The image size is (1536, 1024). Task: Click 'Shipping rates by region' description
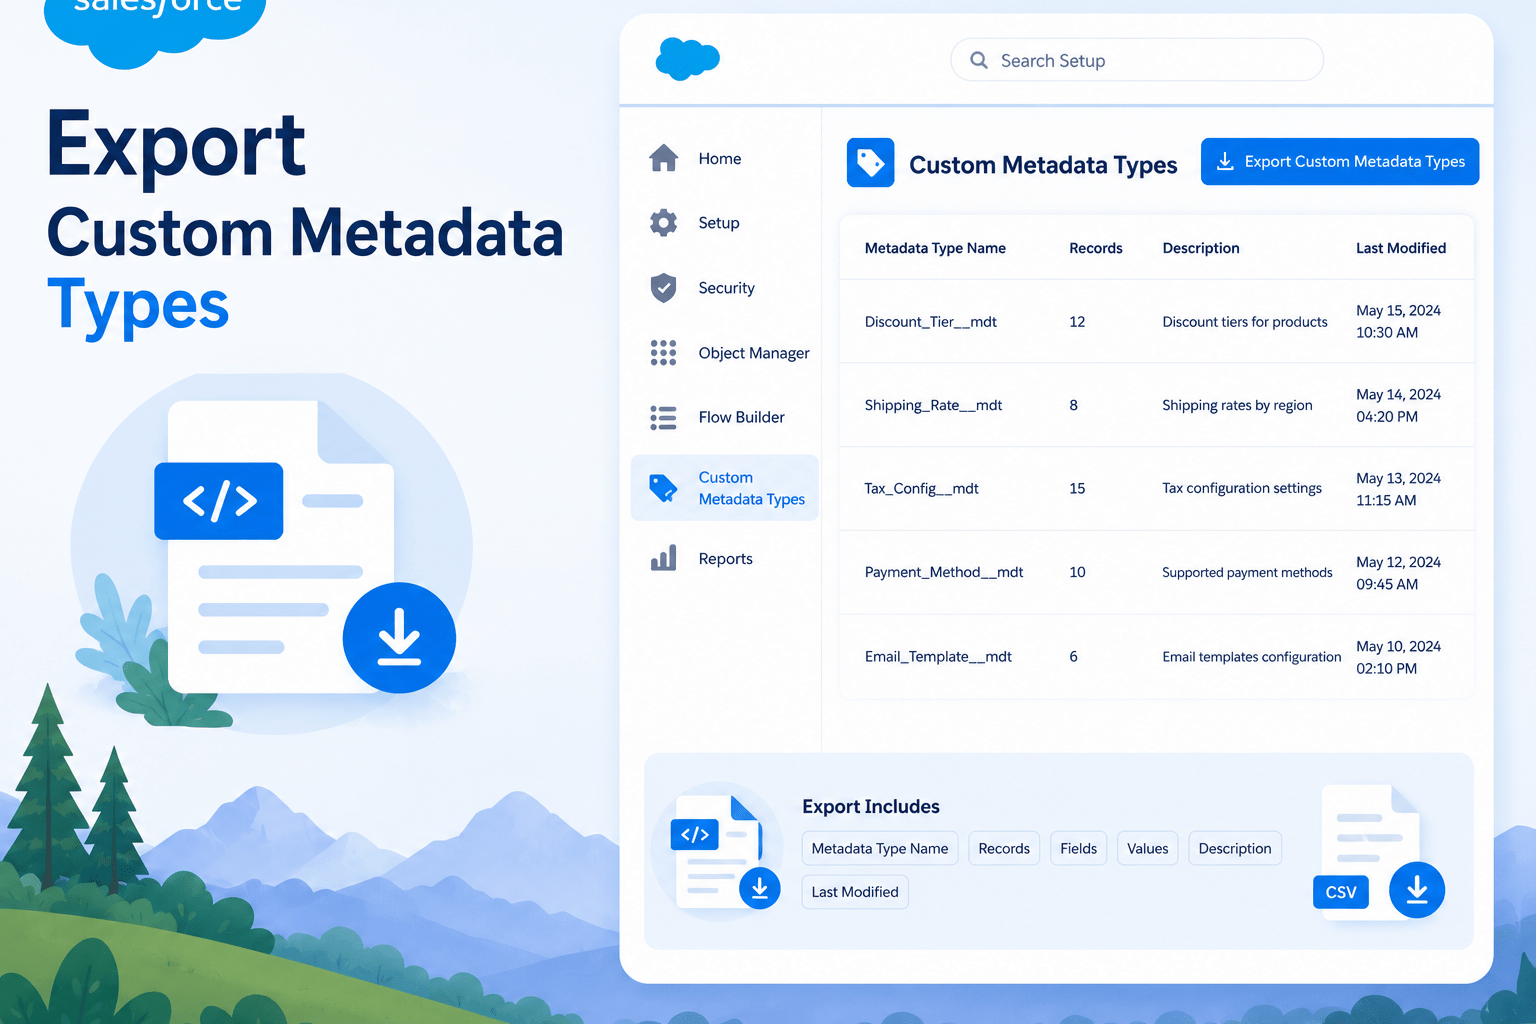(1237, 405)
